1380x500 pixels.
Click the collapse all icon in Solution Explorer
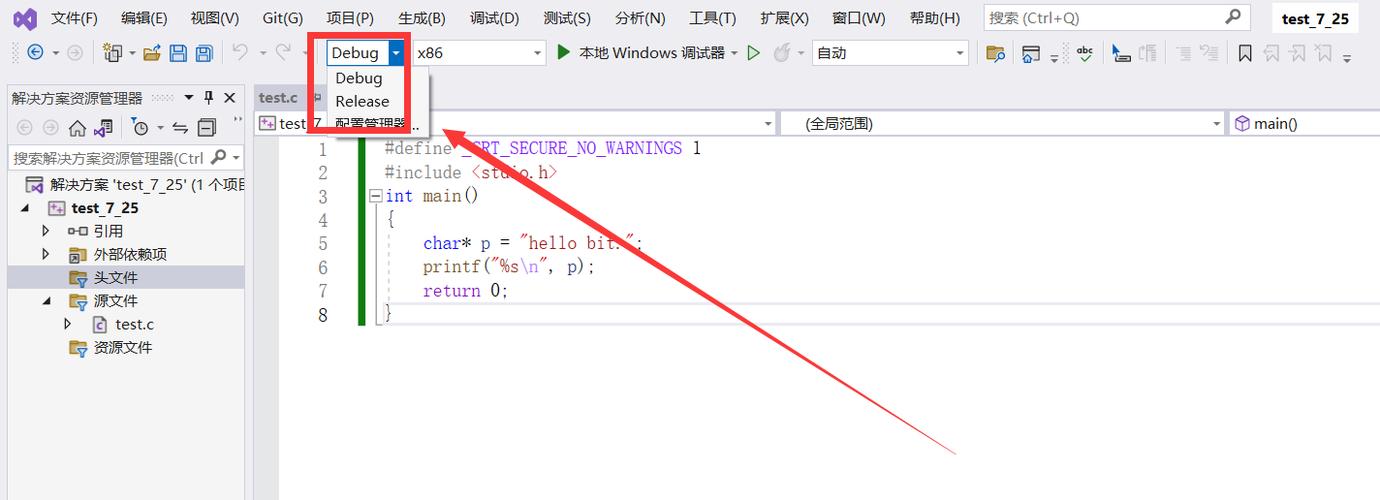tap(206, 127)
